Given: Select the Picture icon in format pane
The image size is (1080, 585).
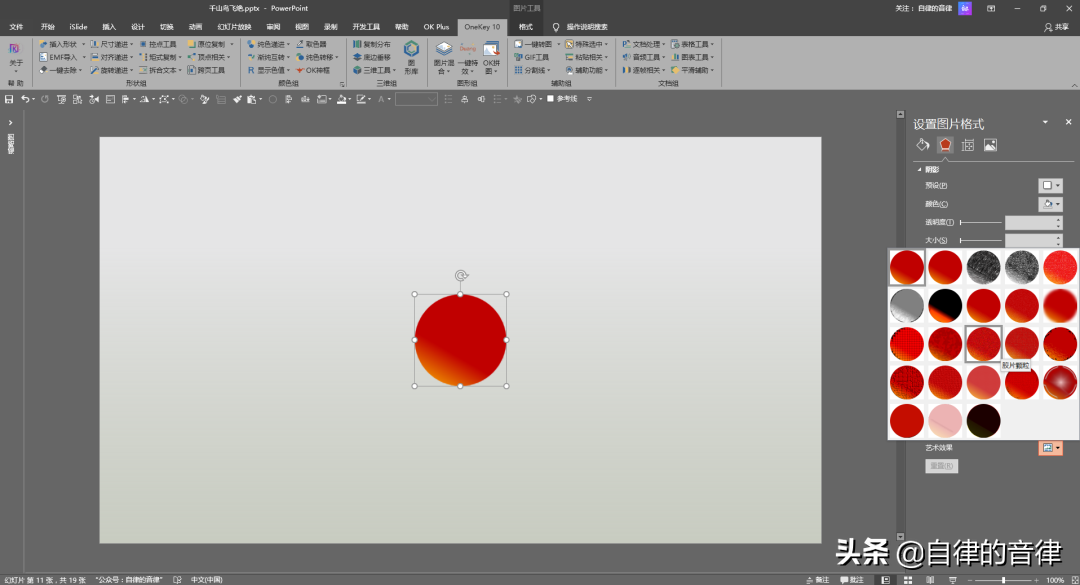Looking at the screenshot, I should coord(990,145).
